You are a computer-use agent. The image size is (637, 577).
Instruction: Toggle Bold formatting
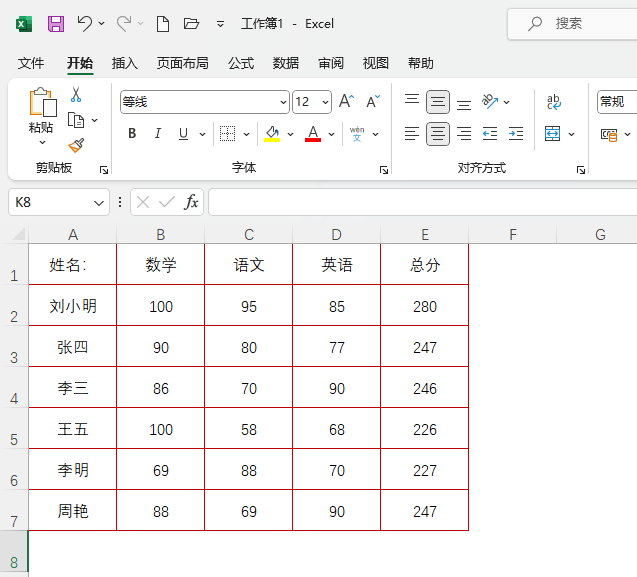point(132,134)
